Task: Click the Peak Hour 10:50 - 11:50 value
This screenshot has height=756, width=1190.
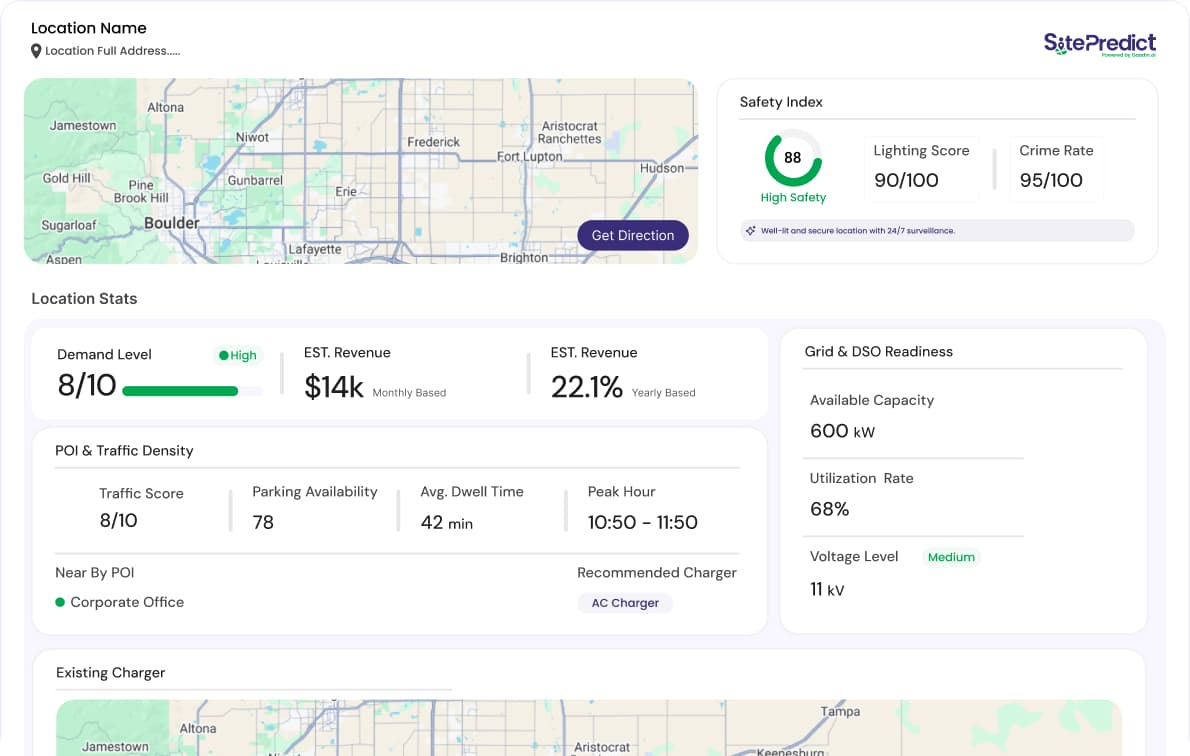Action: click(642, 522)
